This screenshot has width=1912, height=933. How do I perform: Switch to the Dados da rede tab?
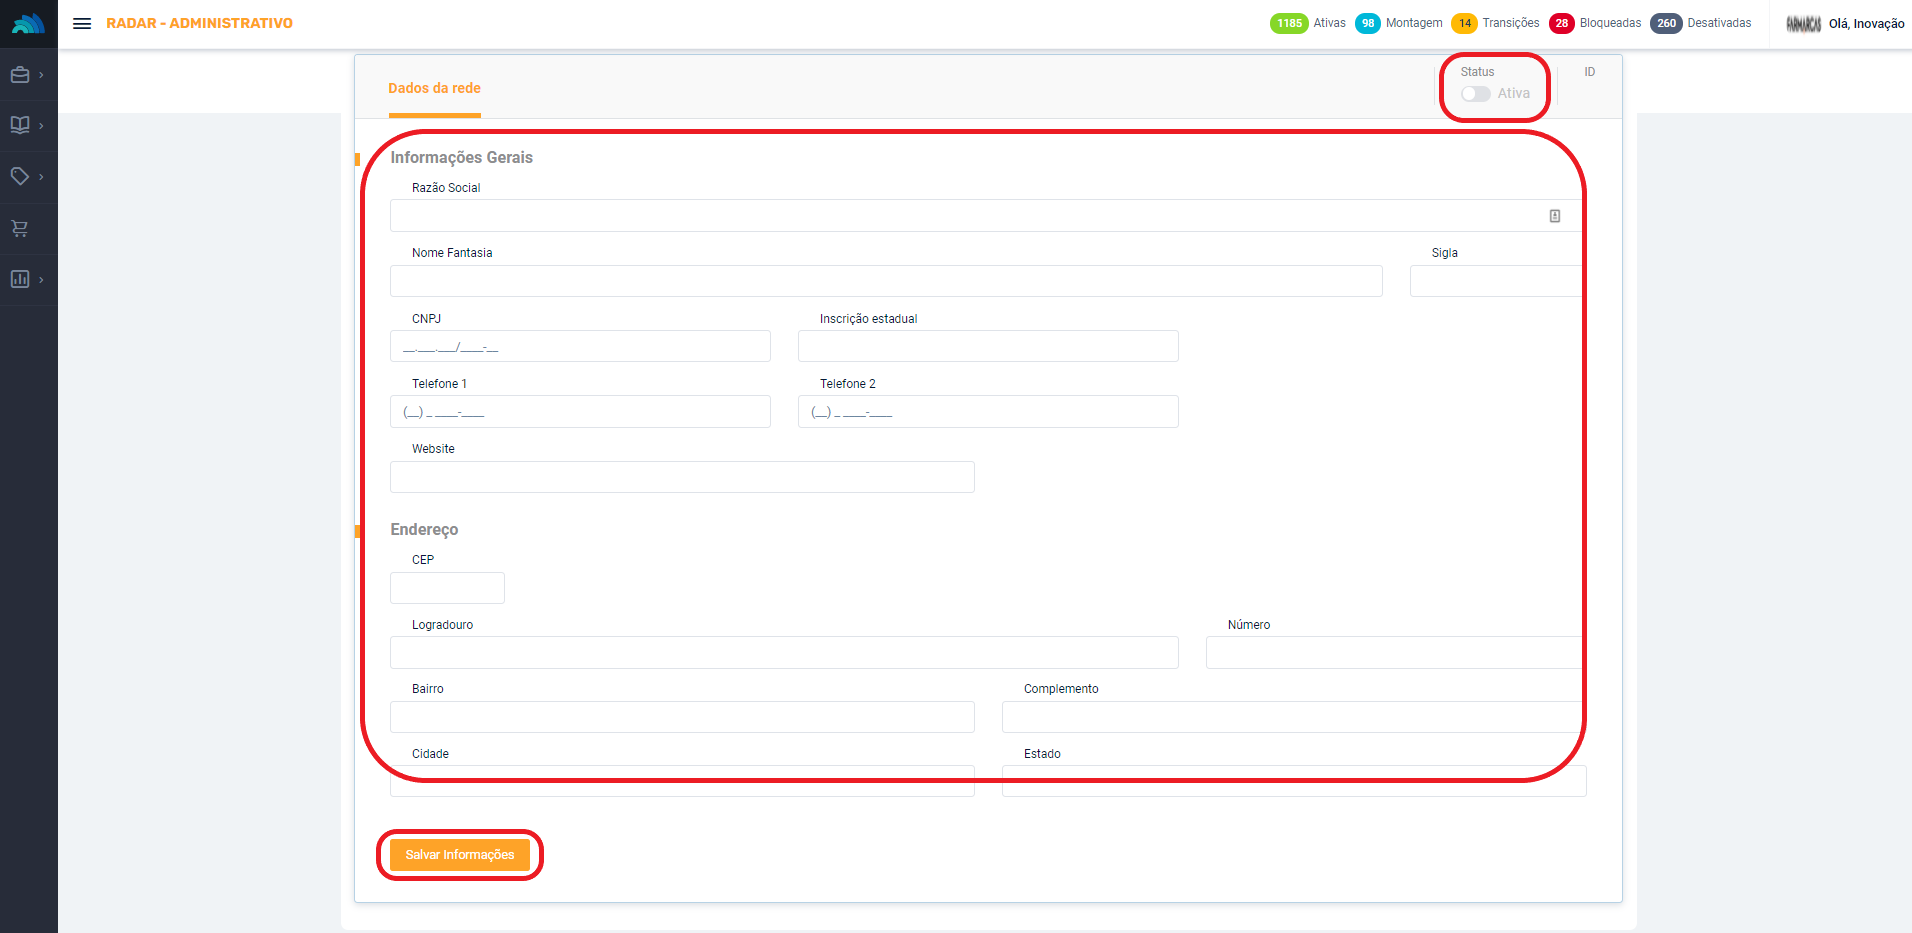coord(434,88)
